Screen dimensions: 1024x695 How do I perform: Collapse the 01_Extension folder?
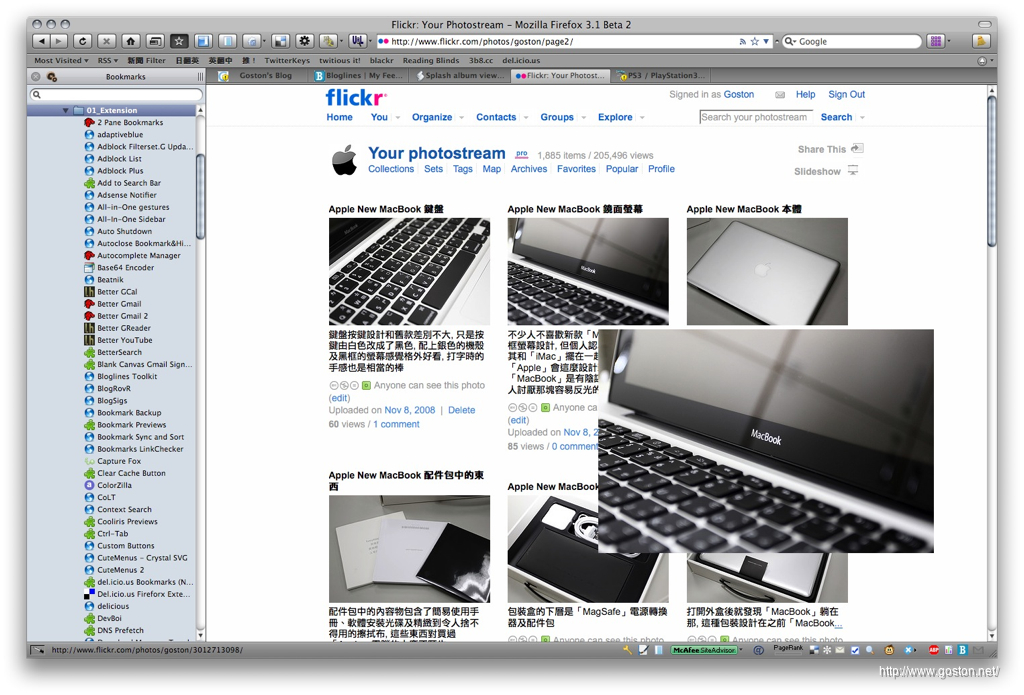pyautogui.click(x=65, y=110)
